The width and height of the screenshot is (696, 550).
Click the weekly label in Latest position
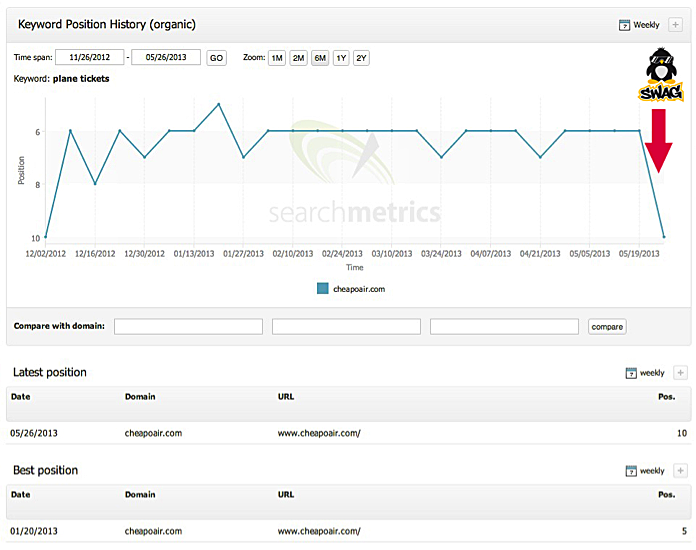(652, 373)
